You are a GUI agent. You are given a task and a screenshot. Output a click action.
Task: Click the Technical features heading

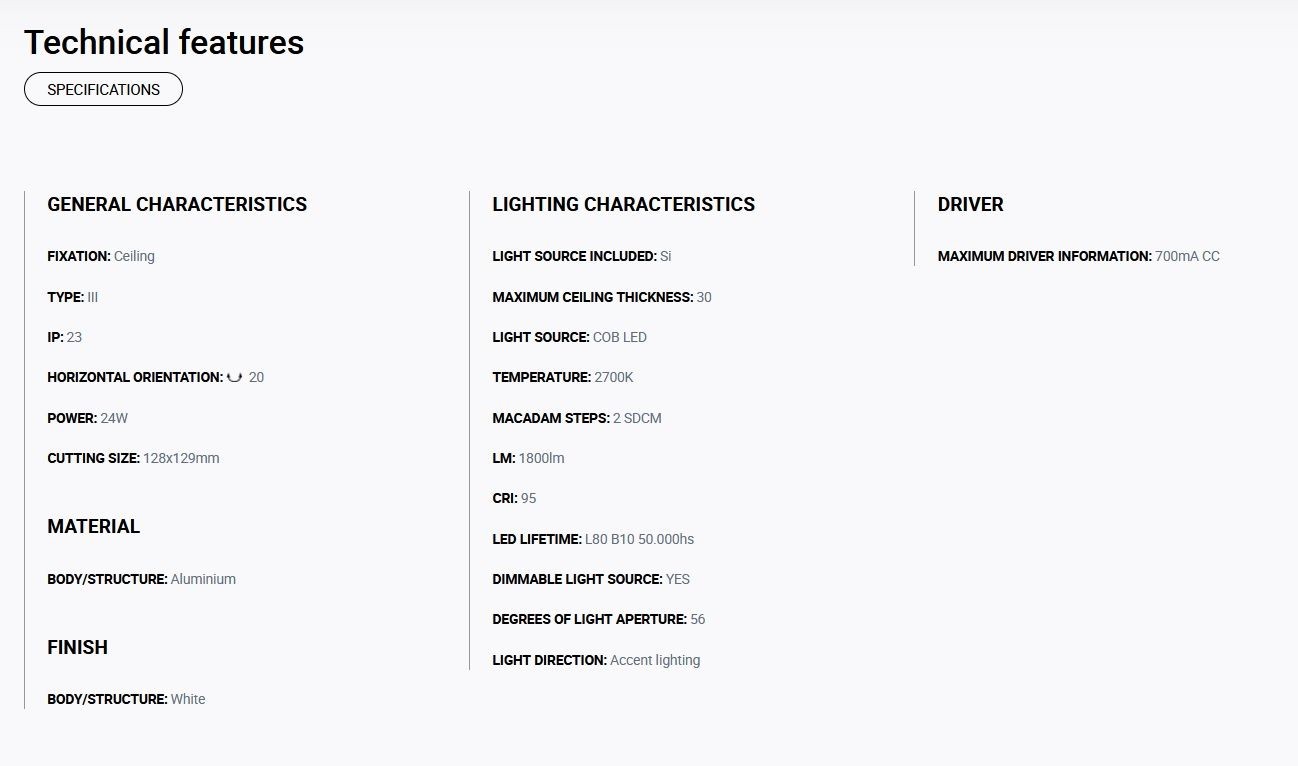(x=164, y=42)
